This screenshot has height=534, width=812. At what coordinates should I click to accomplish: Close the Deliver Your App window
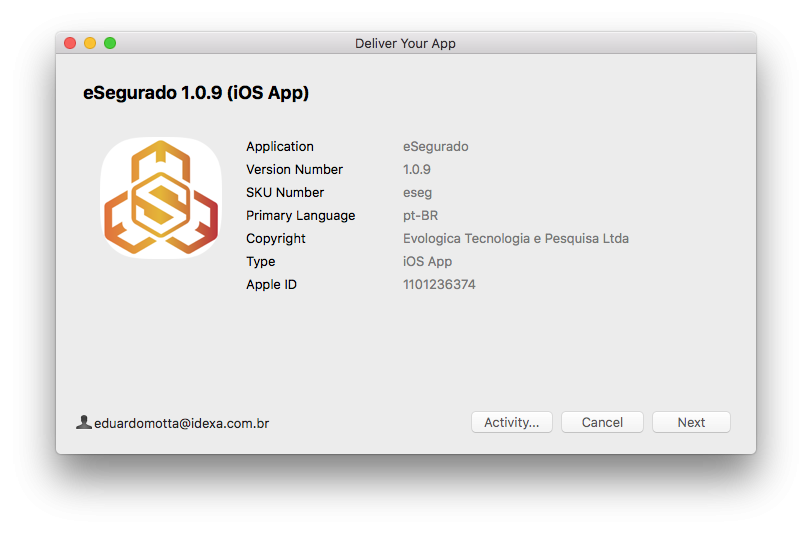tap(70, 43)
